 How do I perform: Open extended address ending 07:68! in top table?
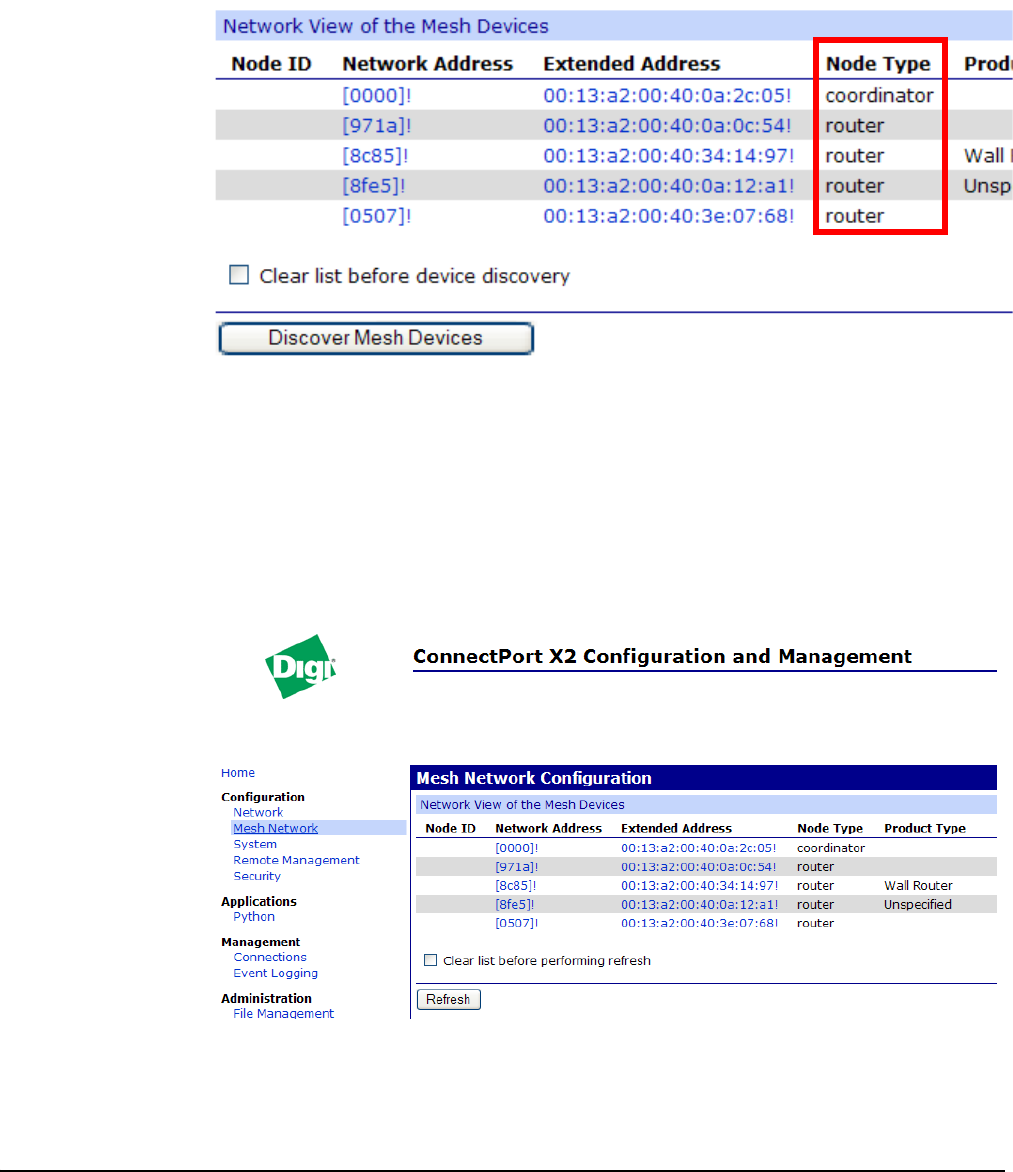click(668, 216)
